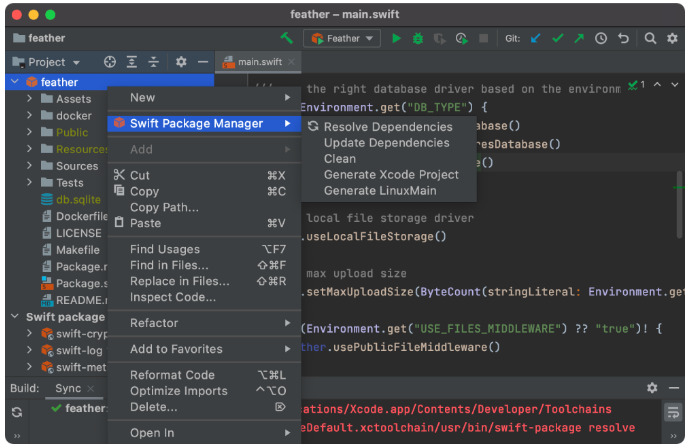Viewport: 692px width, 448px height.
Task: Open Add to Favorites submenu
Action: pos(204,349)
